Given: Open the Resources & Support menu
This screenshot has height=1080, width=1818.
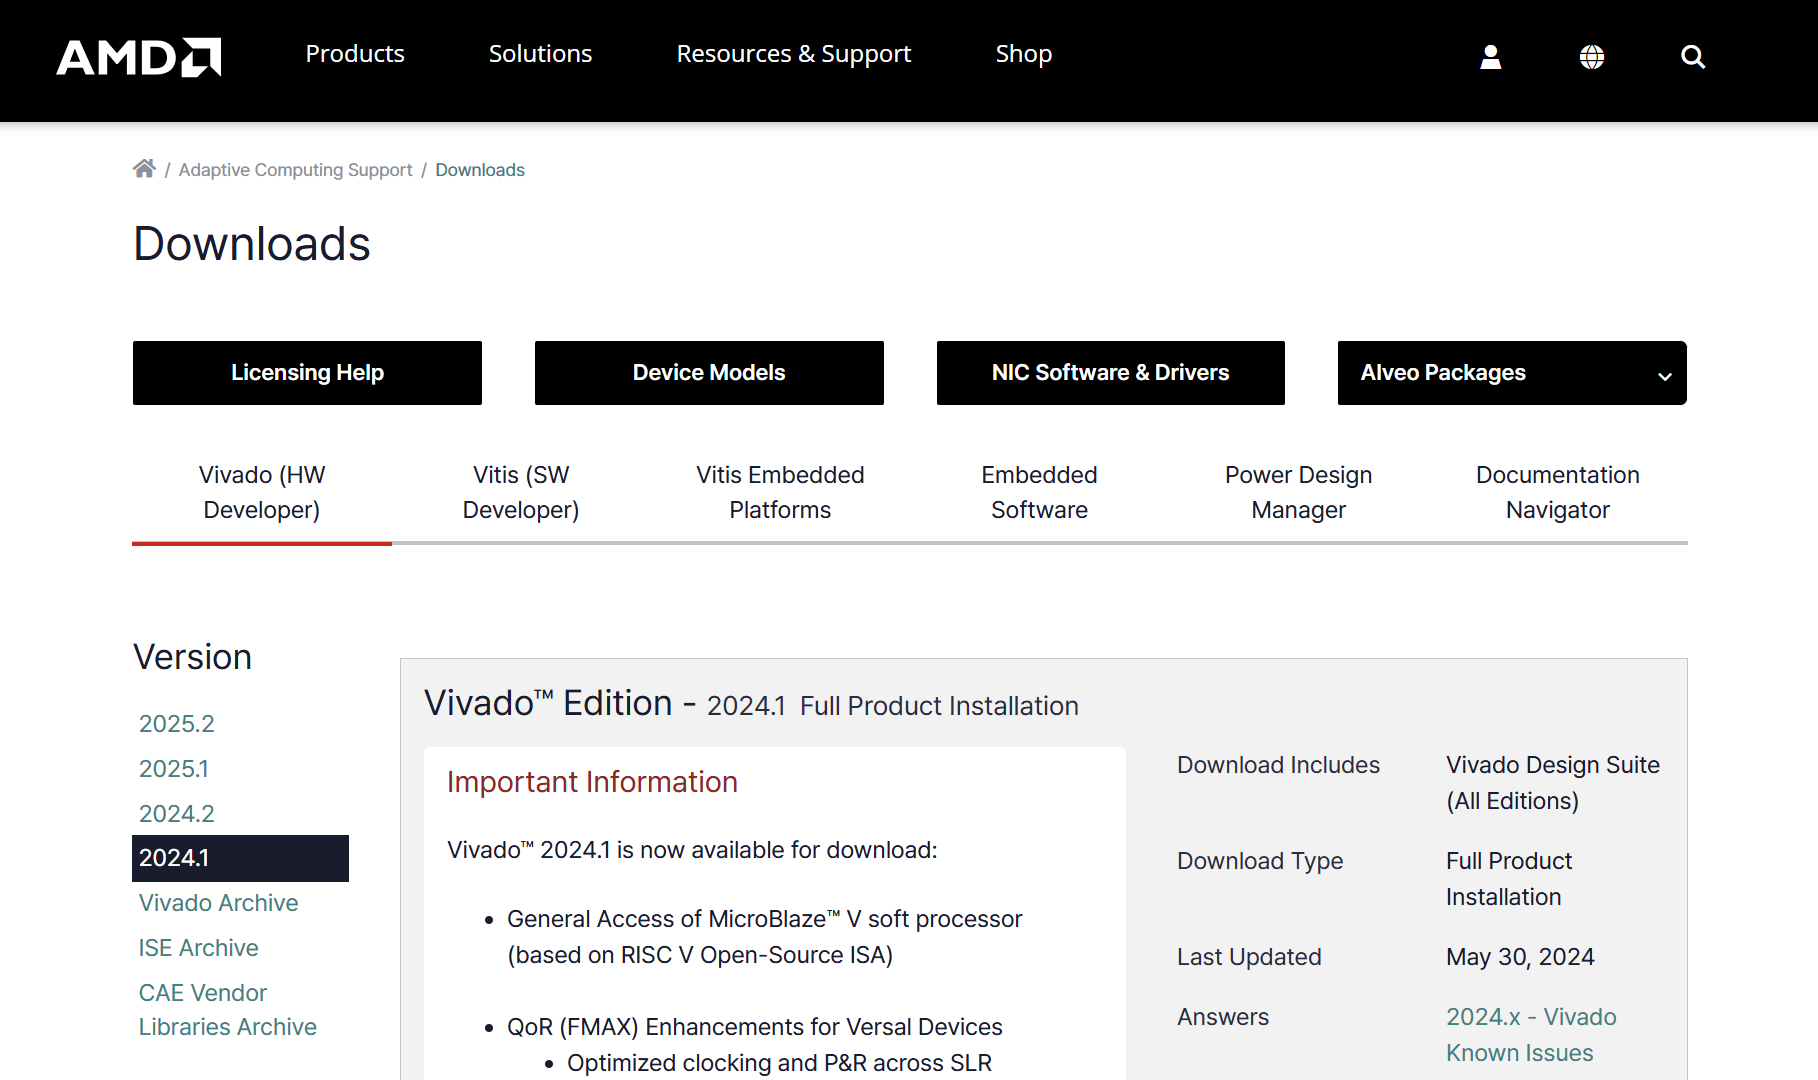Looking at the screenshot, I should pyautogui.click(x=794, y=54).
